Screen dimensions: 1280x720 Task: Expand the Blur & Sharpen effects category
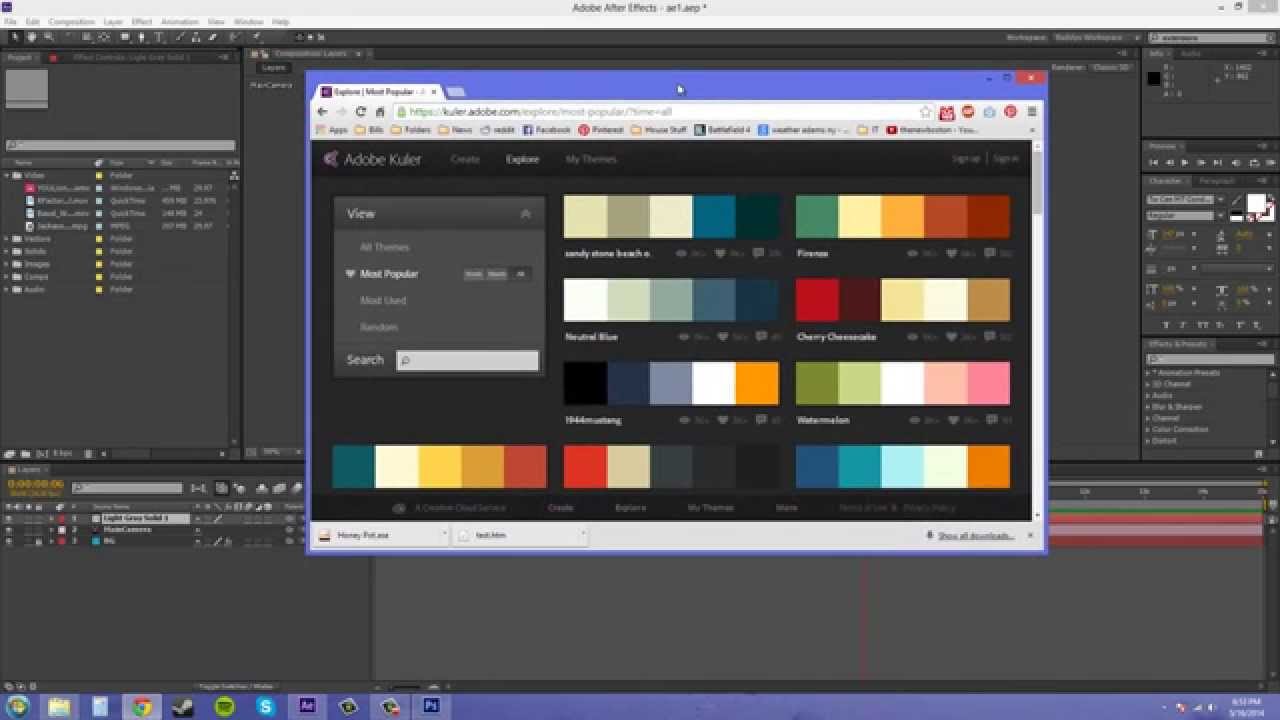[x=1148, y=407]
